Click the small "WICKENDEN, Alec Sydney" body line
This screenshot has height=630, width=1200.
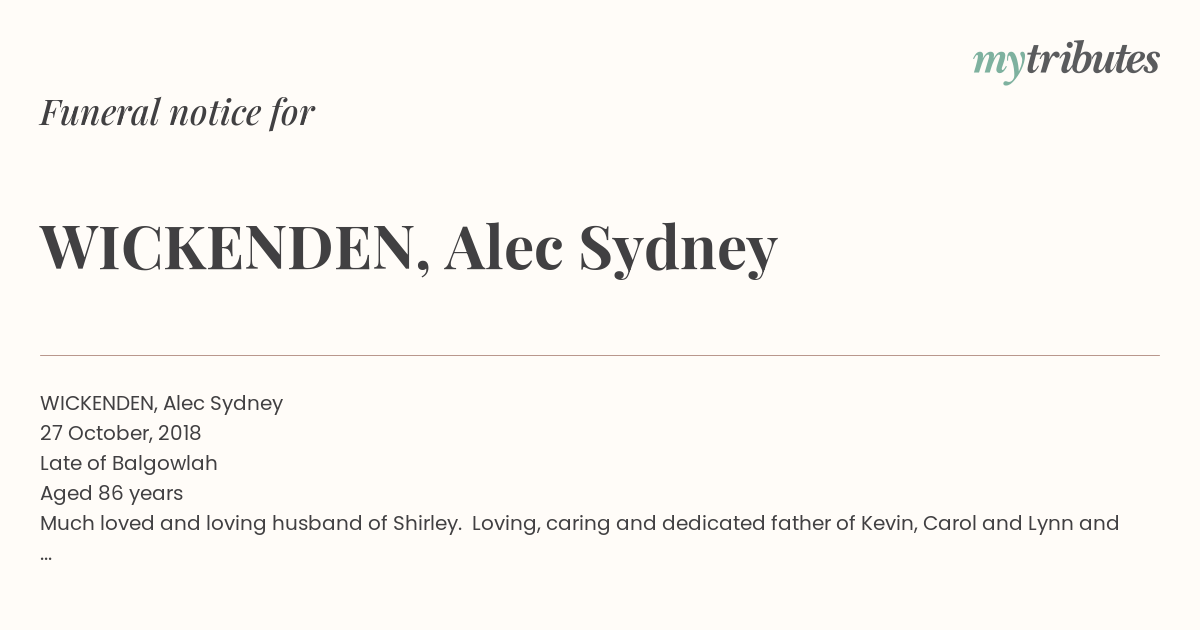(x=161, y=403)
